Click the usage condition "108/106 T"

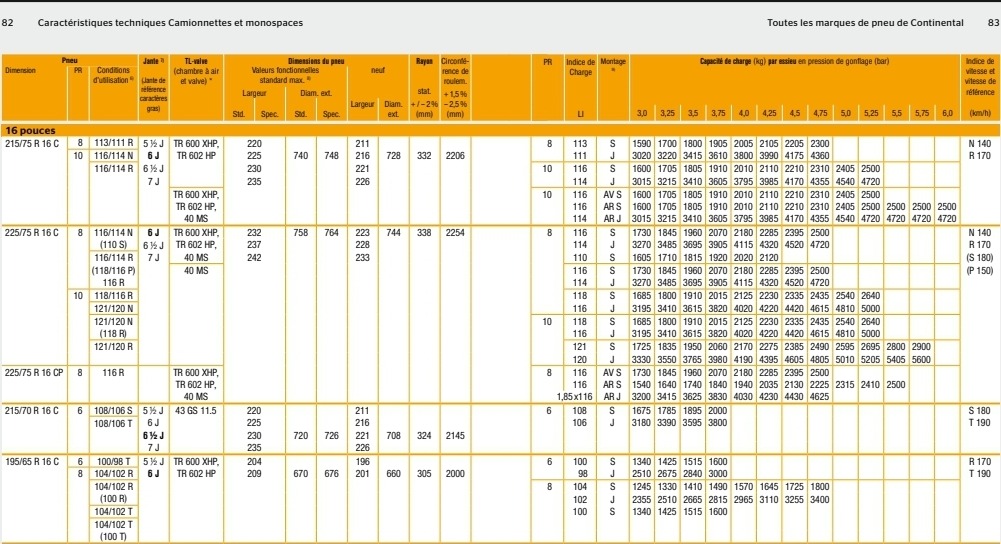114,423
